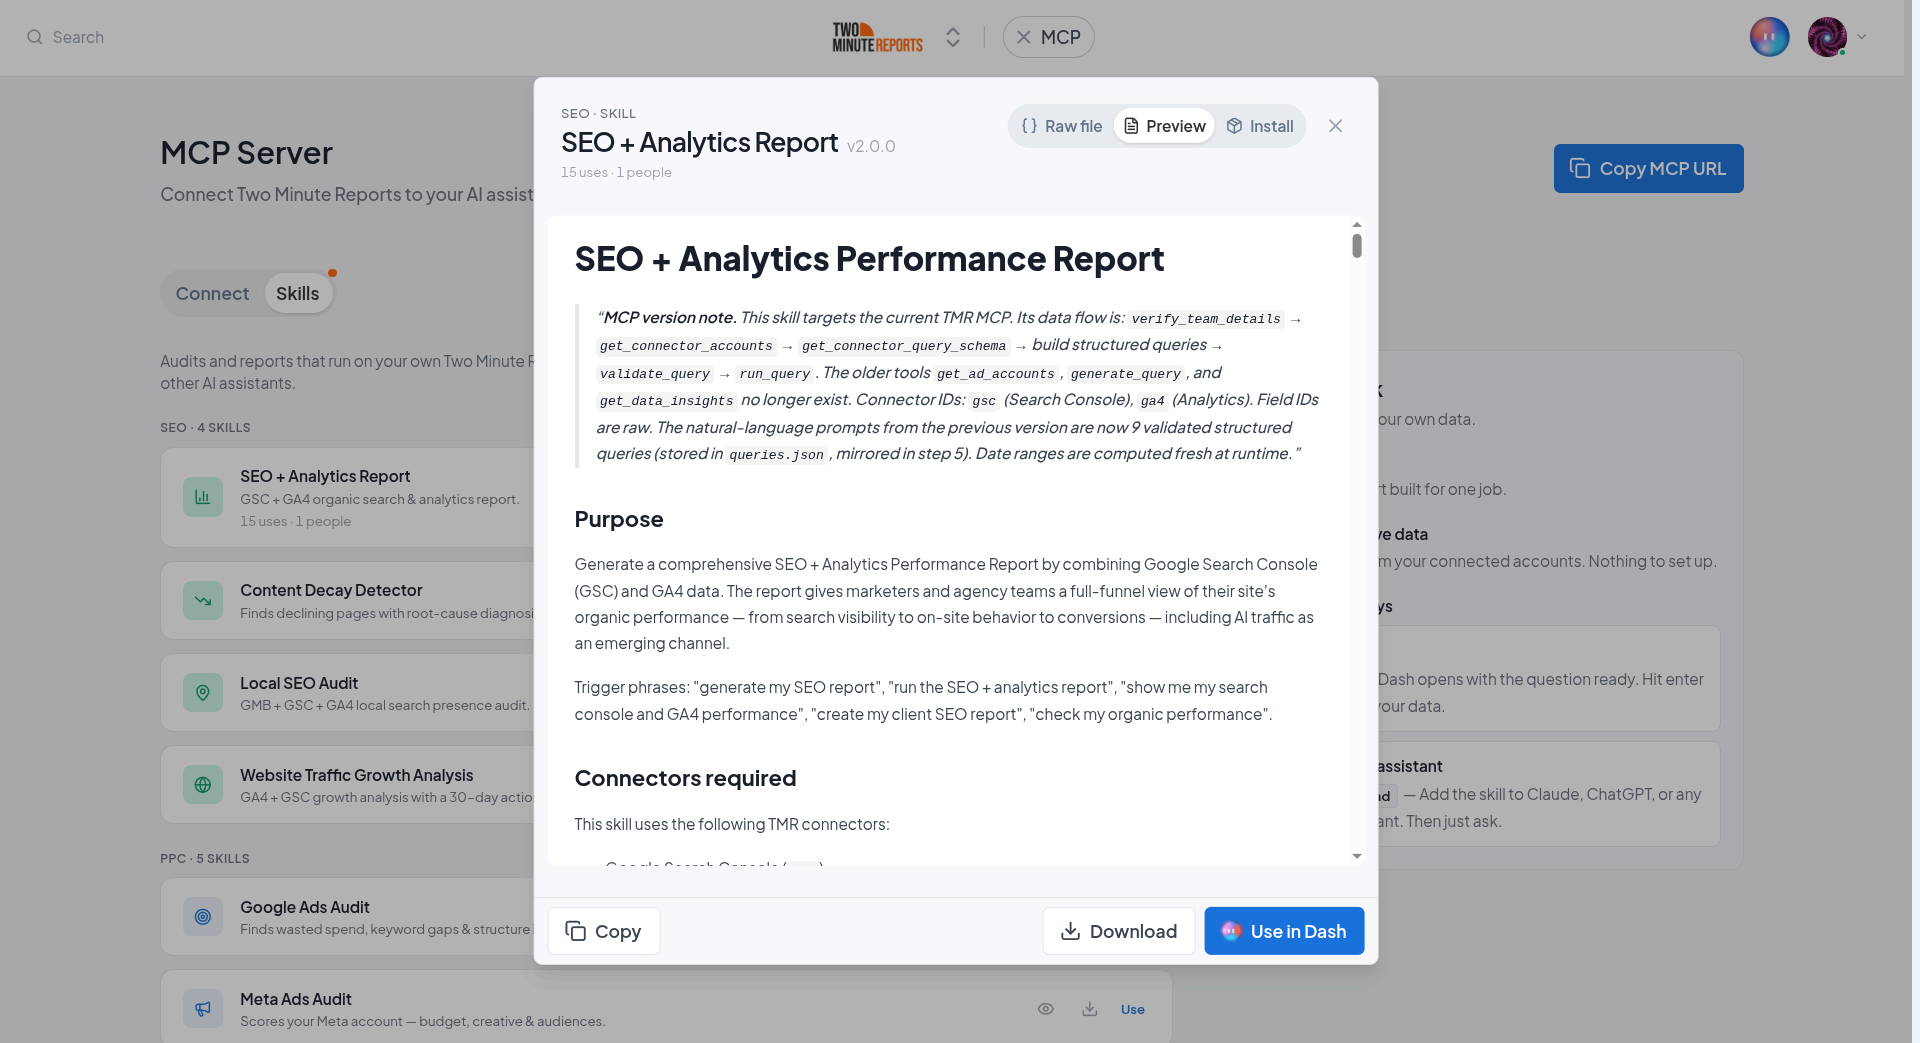Remove the MCP filter chip X
Viewport: 1920px width, 1043px height.
pos(1023,37)
